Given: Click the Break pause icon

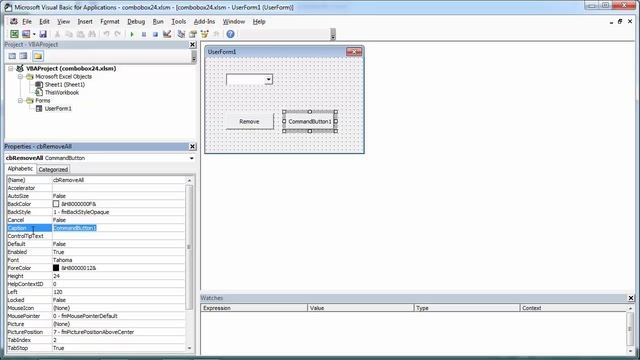Looking at the screenshot, I should (144, 34).
